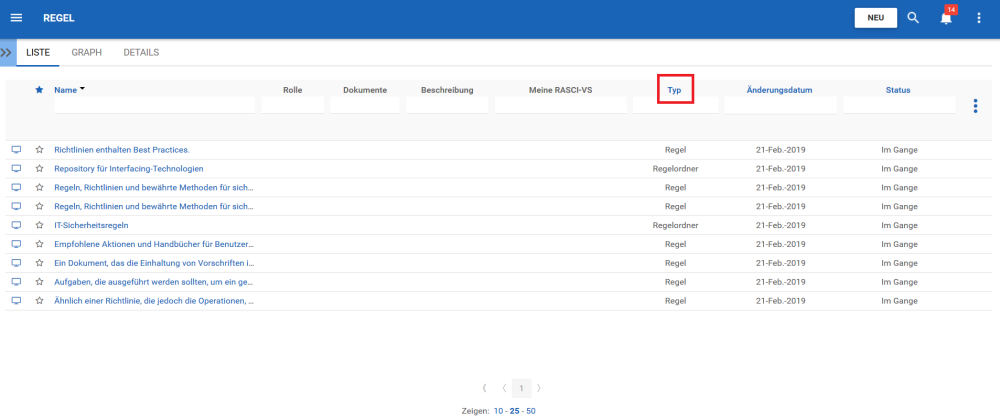
Task: Open notifications bell with 14 badge
Action: pos(946,17)
